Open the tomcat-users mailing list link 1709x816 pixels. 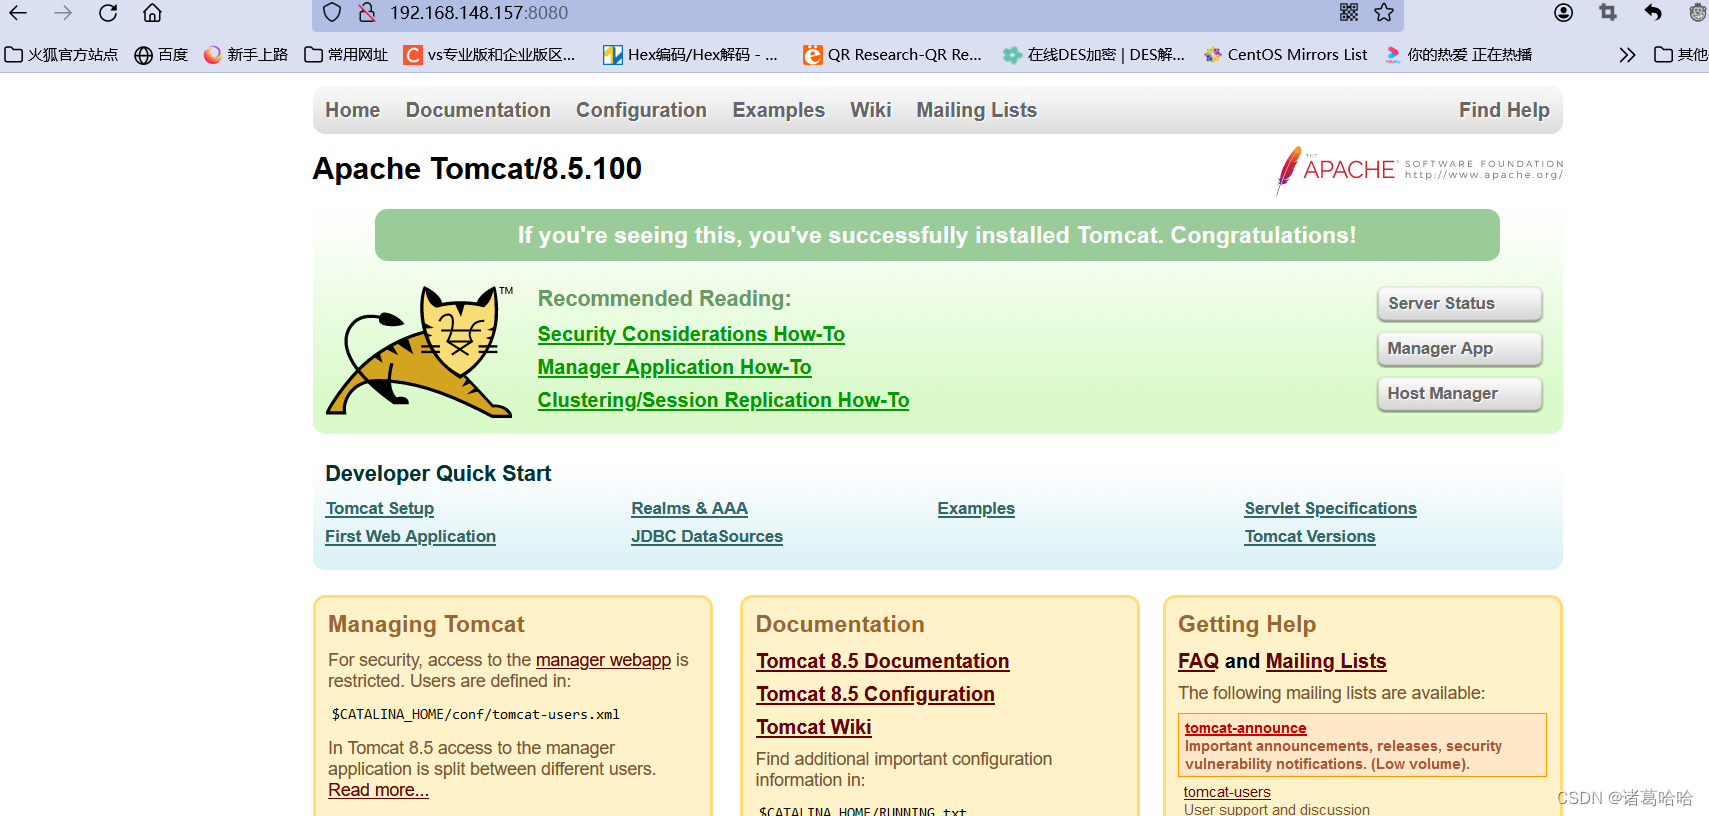click(x=1227, y=792)
